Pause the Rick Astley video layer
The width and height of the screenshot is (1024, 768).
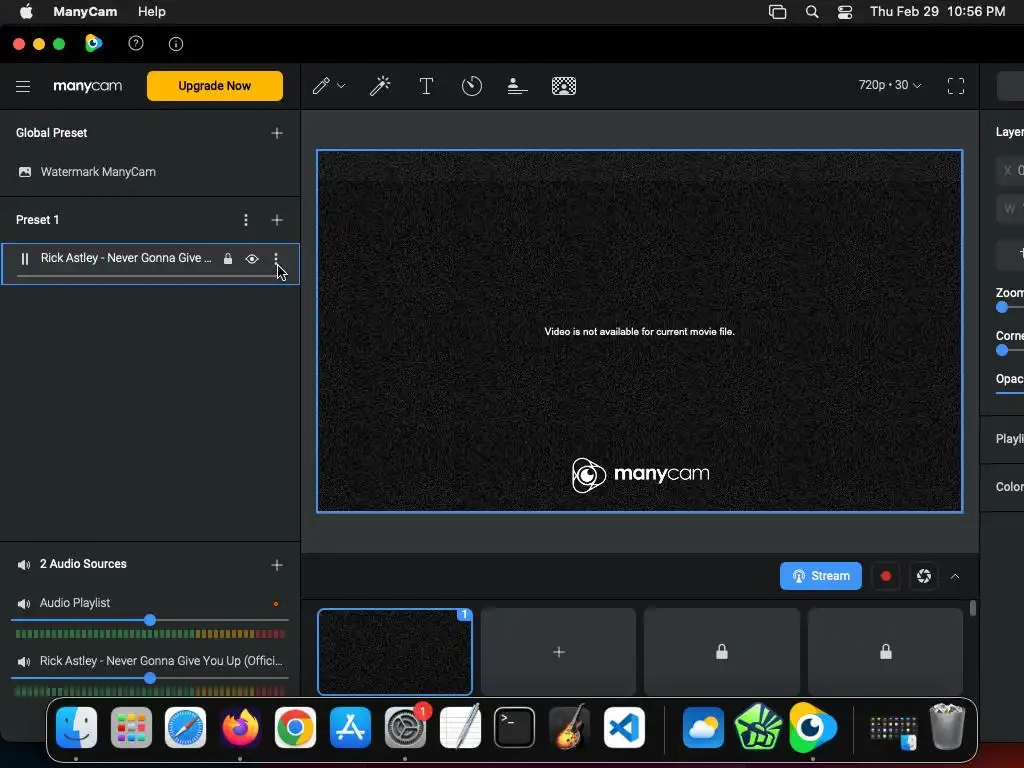click(x=25, y=259)
